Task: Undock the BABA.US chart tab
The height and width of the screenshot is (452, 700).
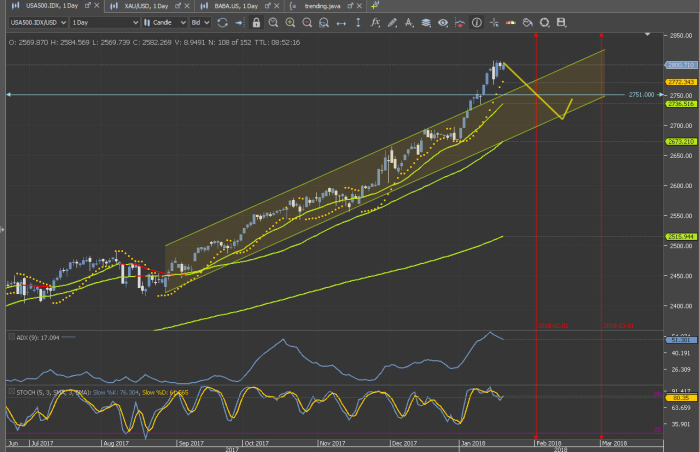Action: [268, 6]
